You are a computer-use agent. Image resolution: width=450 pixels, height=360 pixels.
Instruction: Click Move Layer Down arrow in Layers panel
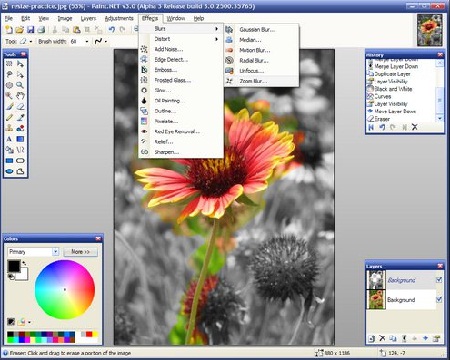(x=425, y=338)
